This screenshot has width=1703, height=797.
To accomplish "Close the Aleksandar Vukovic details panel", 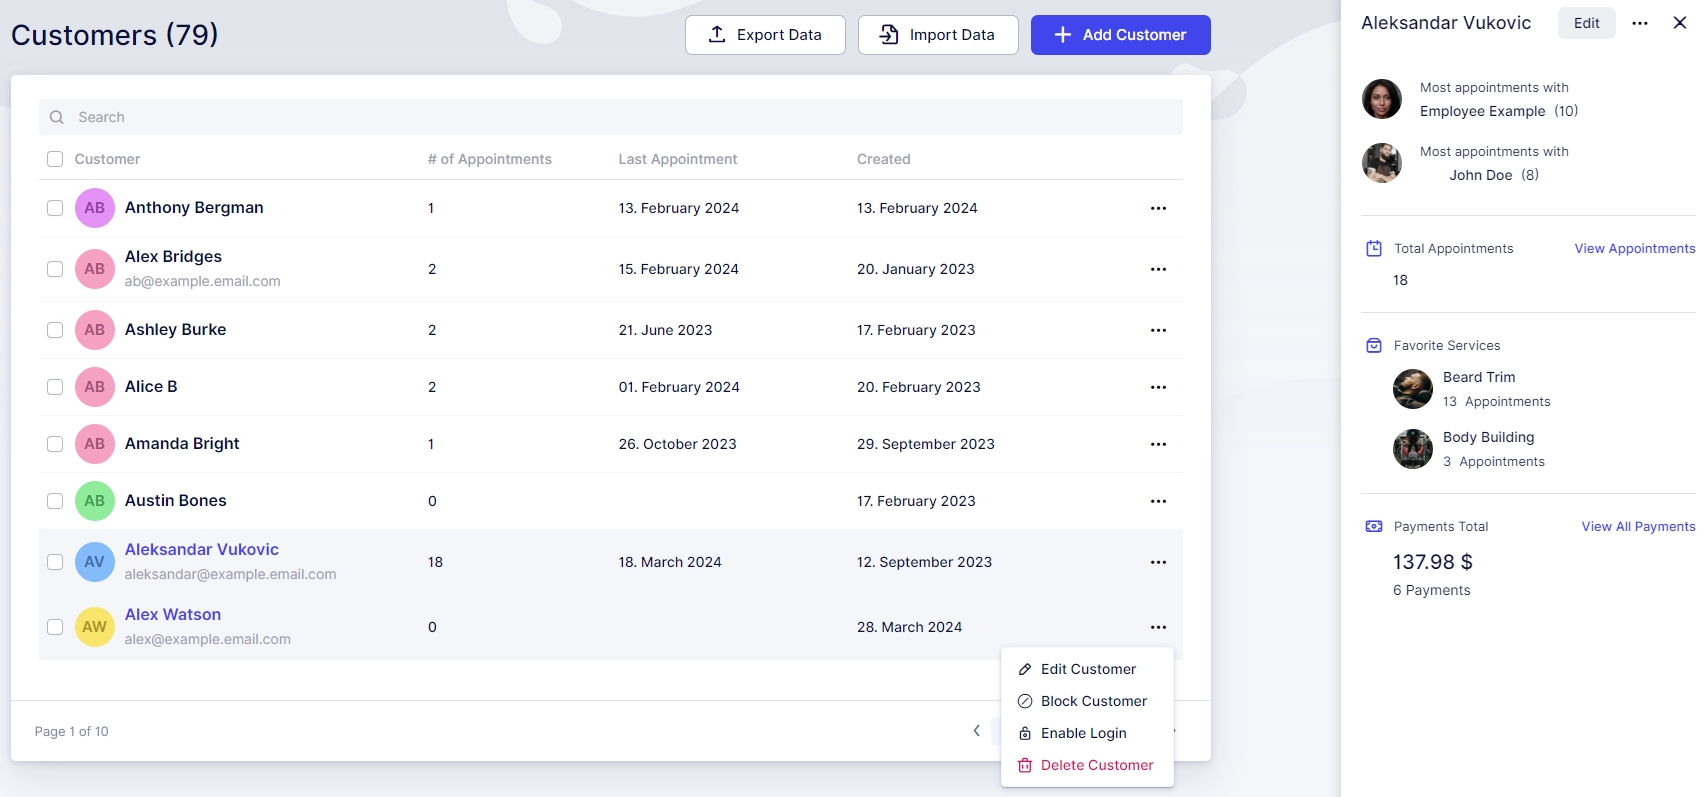I will tap(1680, 23).
